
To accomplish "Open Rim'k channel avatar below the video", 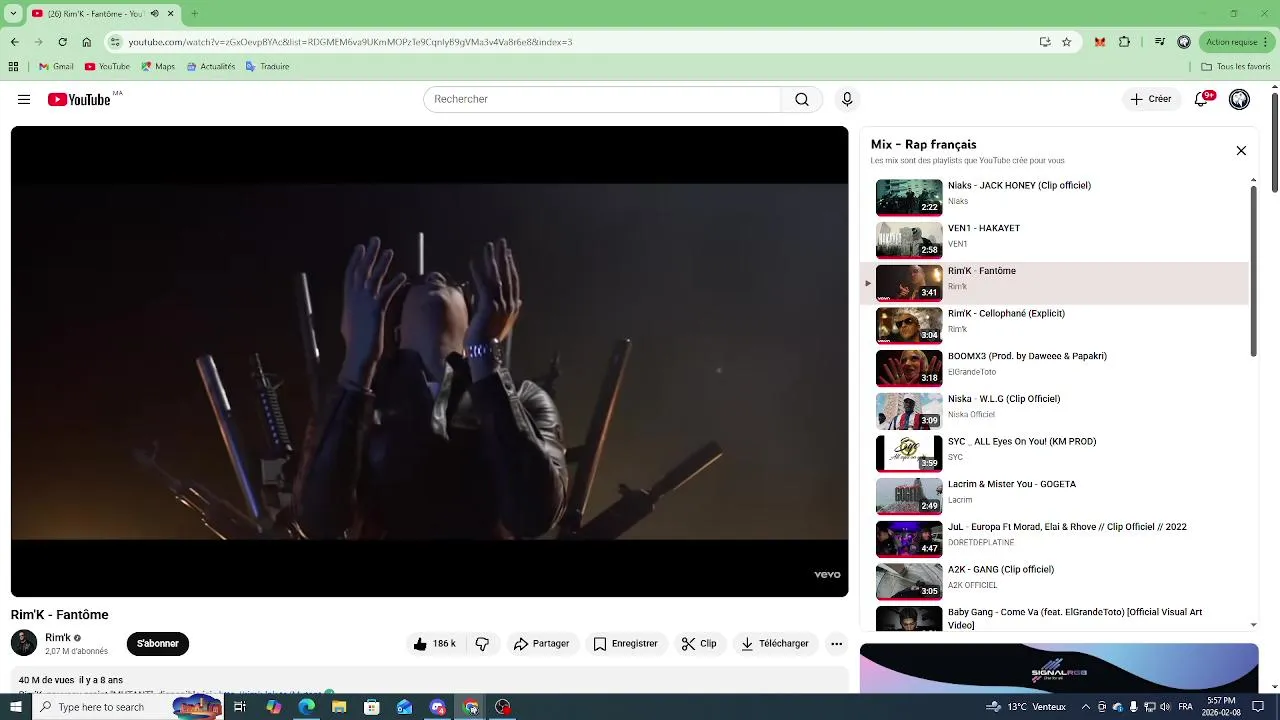I will (x=24, y=643).
